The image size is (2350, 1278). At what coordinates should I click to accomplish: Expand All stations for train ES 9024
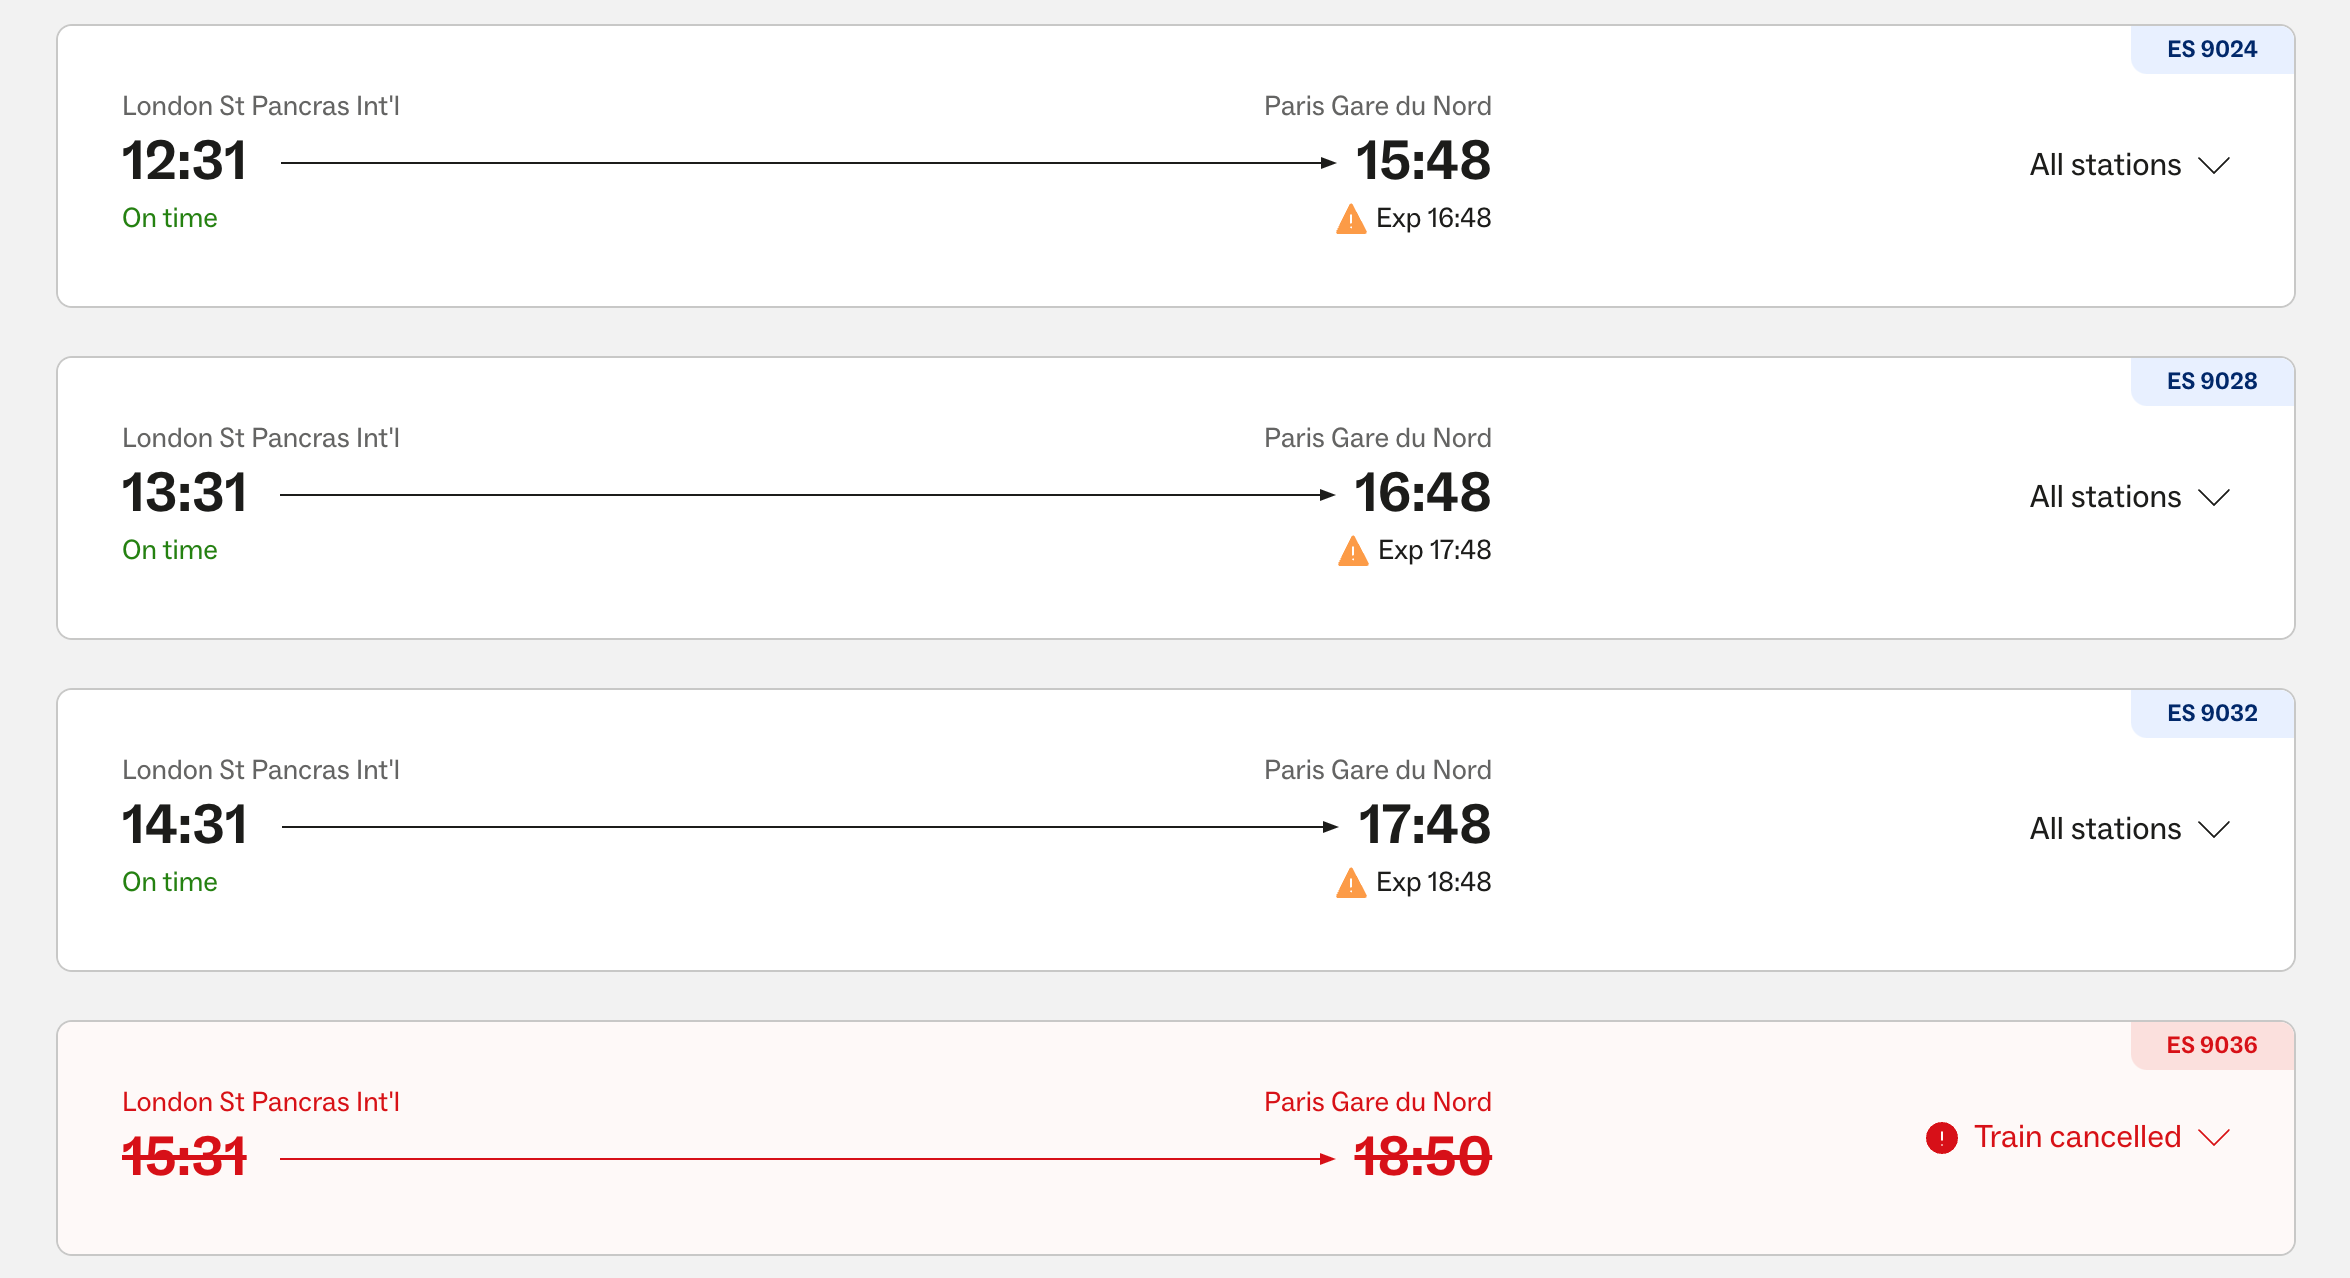tap(2129, 165)
